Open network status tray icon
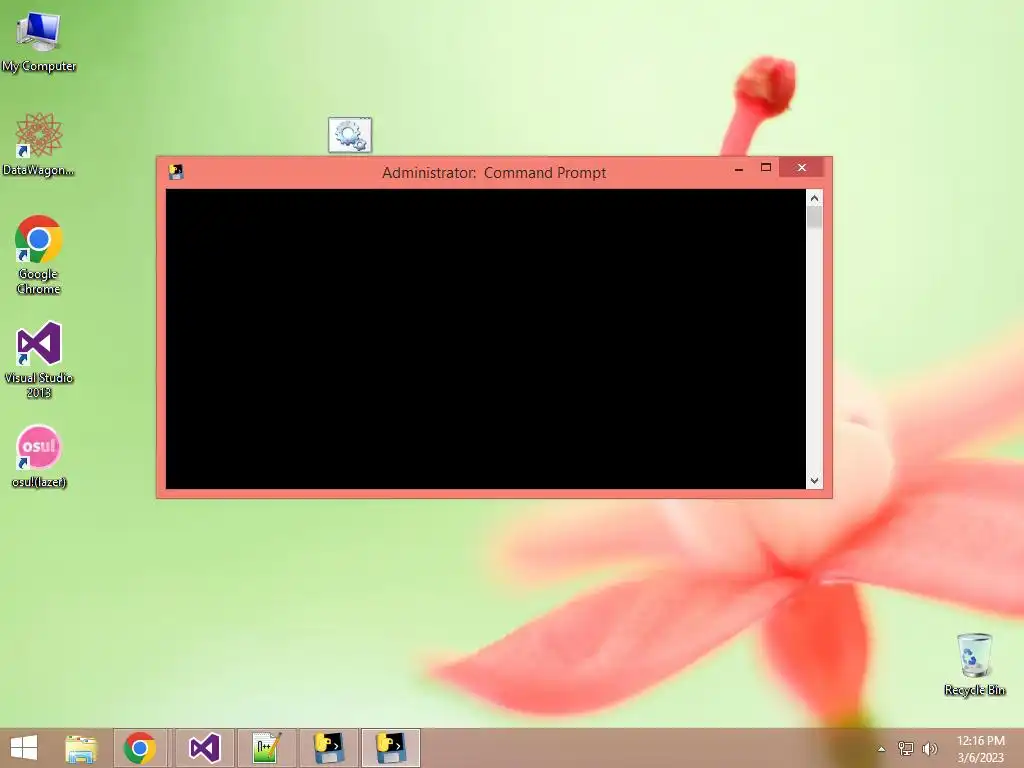Image resolution: width=1024 pixels, height=768 pixels. (906, 748)
